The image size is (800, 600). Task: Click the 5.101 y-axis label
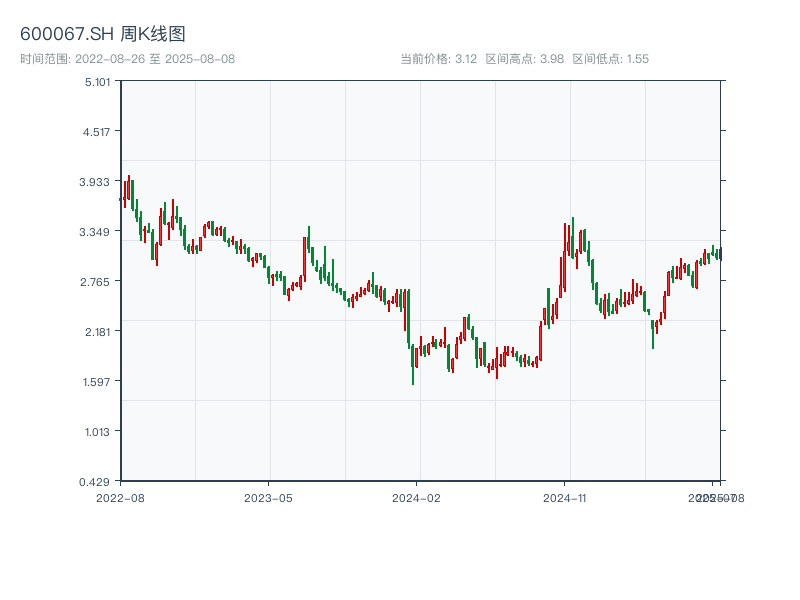click(x=97, y=81)
